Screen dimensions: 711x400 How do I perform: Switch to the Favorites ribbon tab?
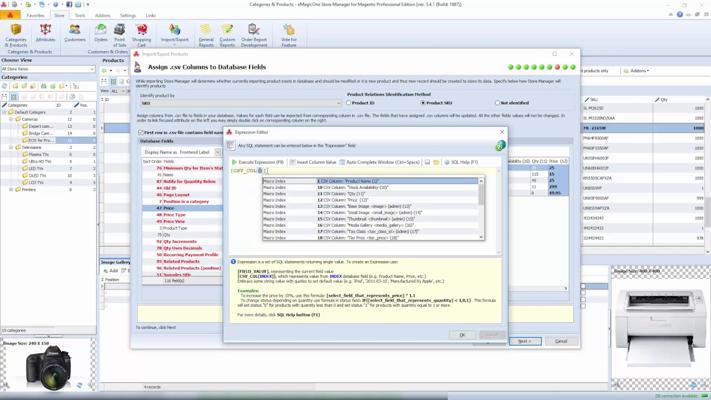pyautogui.click(x=35, y=15)
